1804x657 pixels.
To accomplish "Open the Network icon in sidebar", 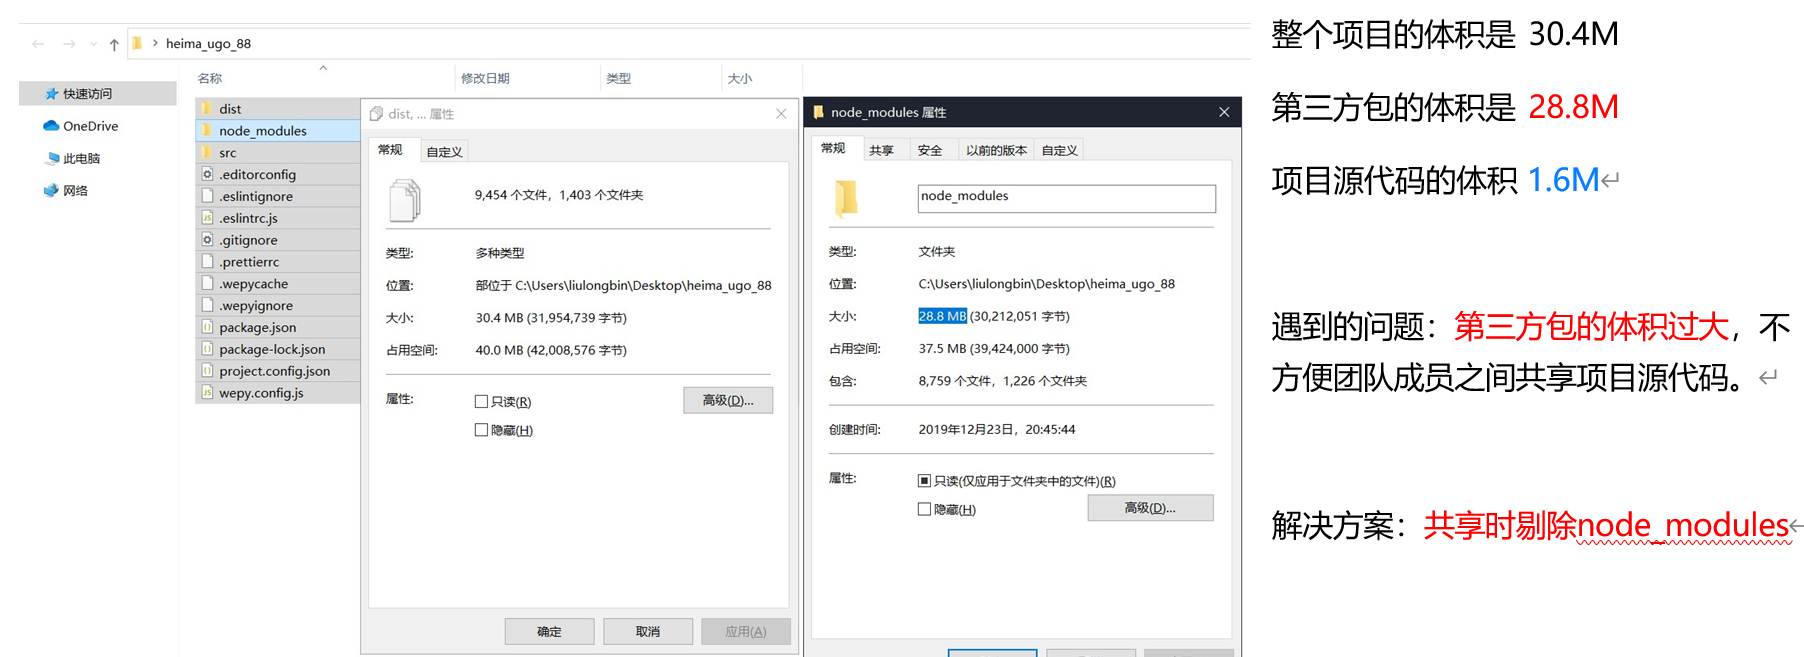I will click(51, 191).
